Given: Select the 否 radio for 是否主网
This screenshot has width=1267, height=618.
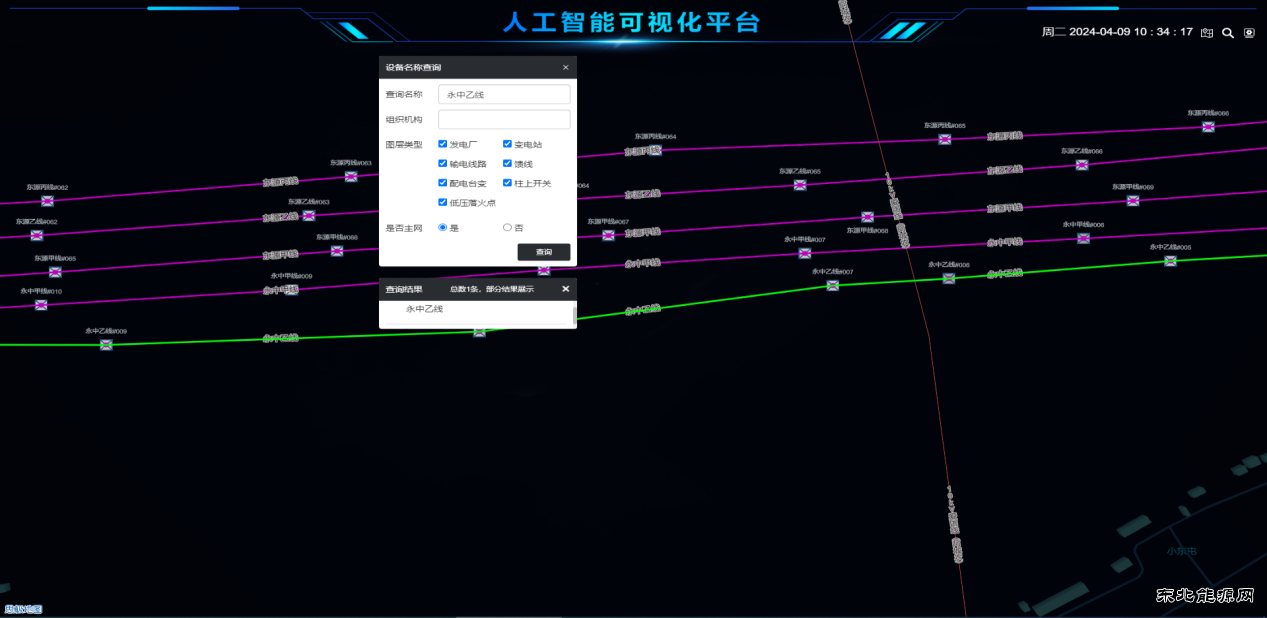Looking at the screenshot, I should [x=507, y=228].
